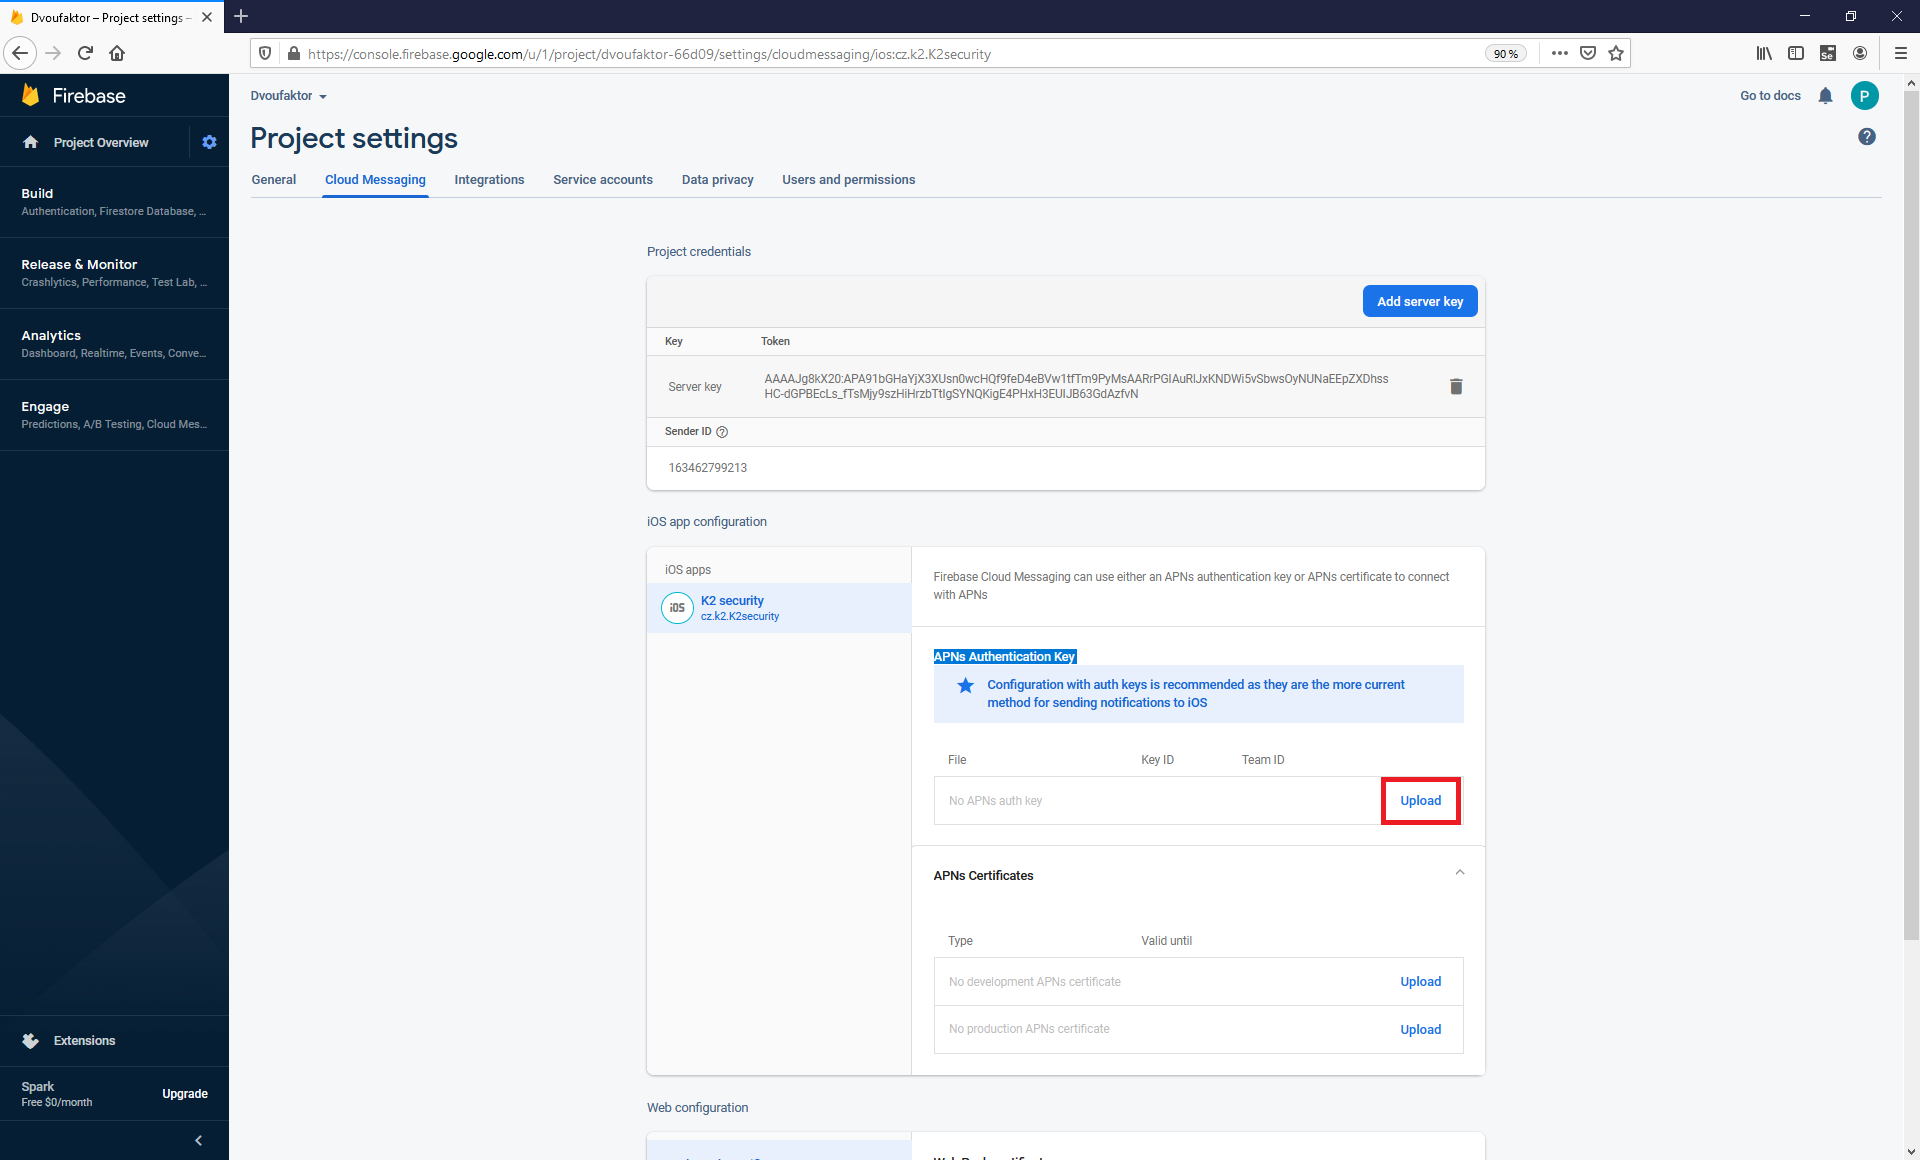Image resolution: width=1920 pixels, height=1160 pixels.
Task: Click Upgrade link on Spark plan
Action: 185,1093
